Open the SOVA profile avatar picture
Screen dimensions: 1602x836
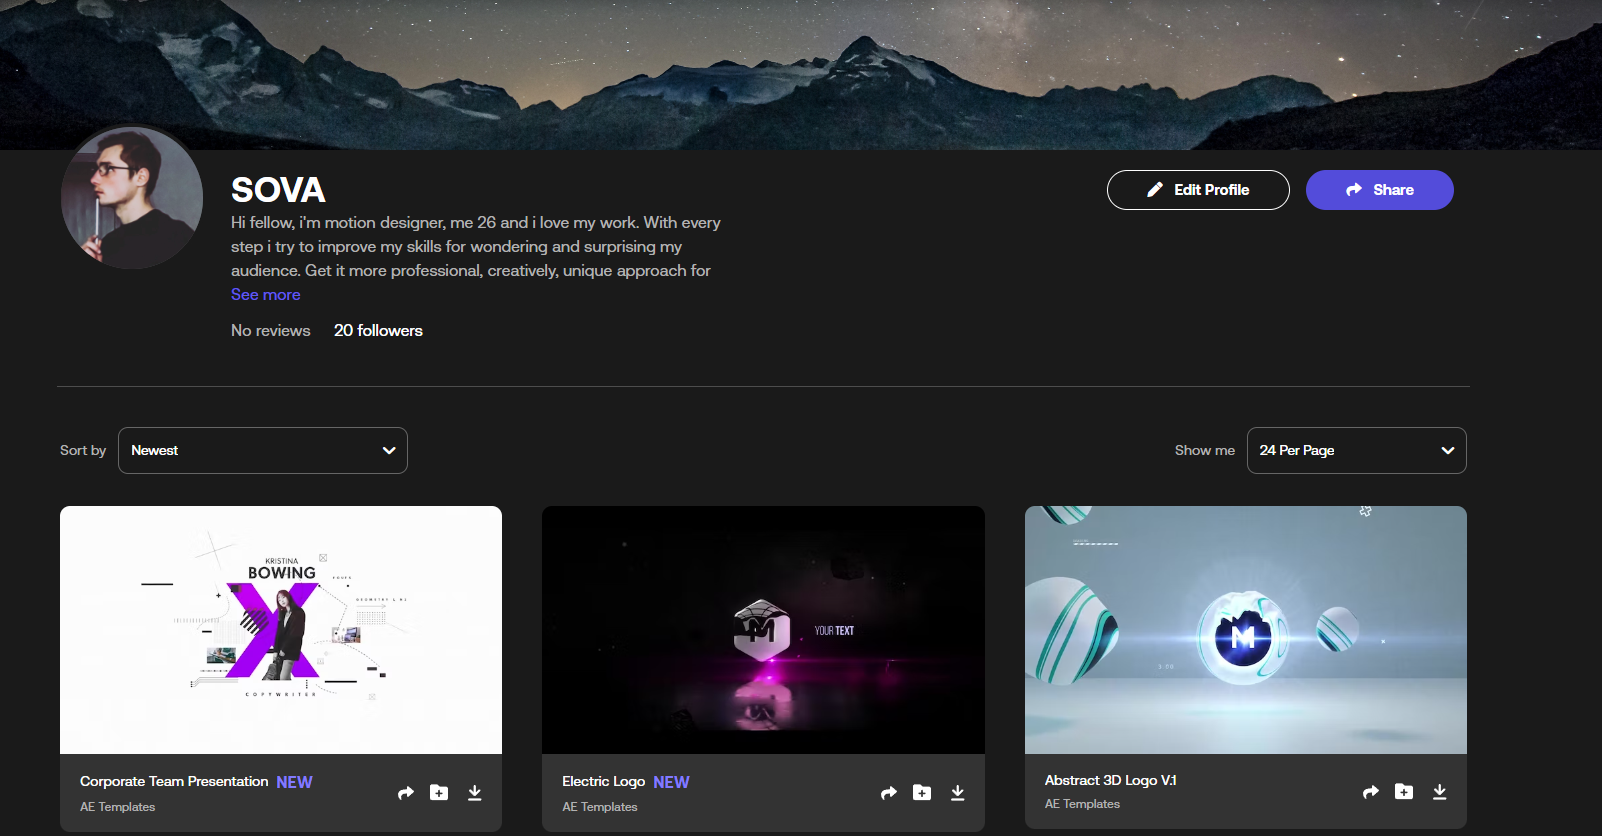132,198
